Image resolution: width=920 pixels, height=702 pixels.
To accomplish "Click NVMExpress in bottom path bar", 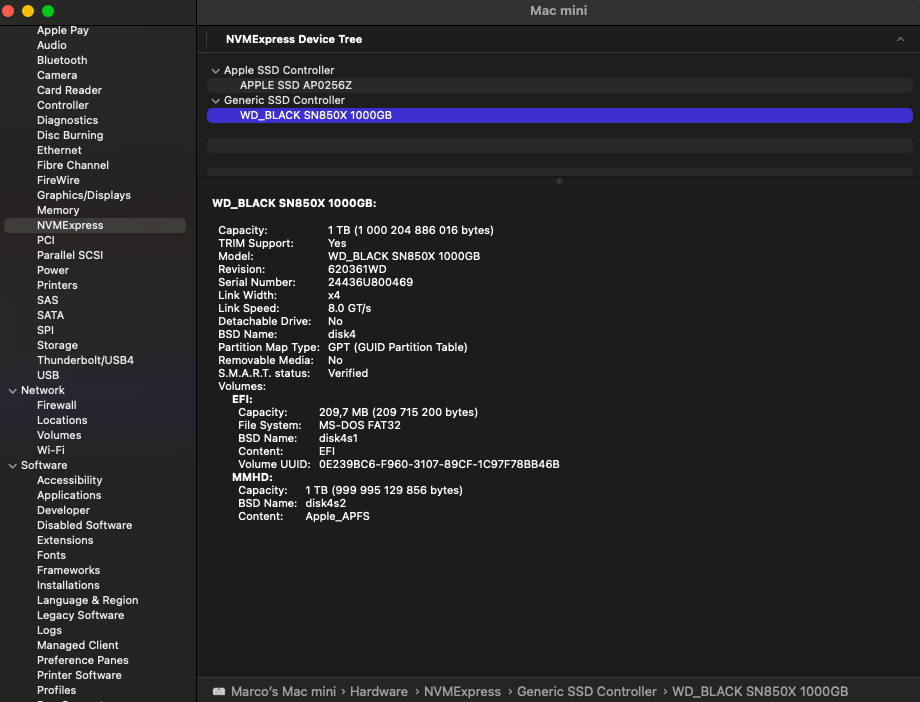I will [462, 691].
